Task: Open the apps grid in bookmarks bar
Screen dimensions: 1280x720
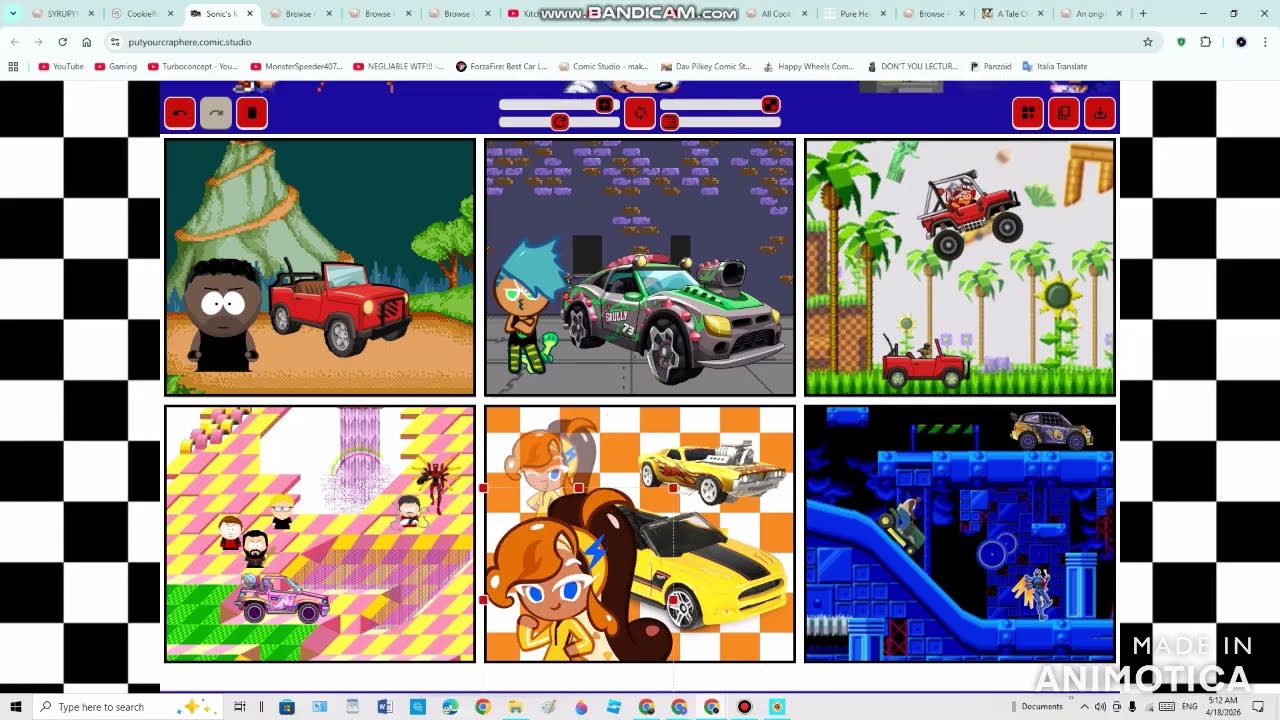Action: pos(13,66)
